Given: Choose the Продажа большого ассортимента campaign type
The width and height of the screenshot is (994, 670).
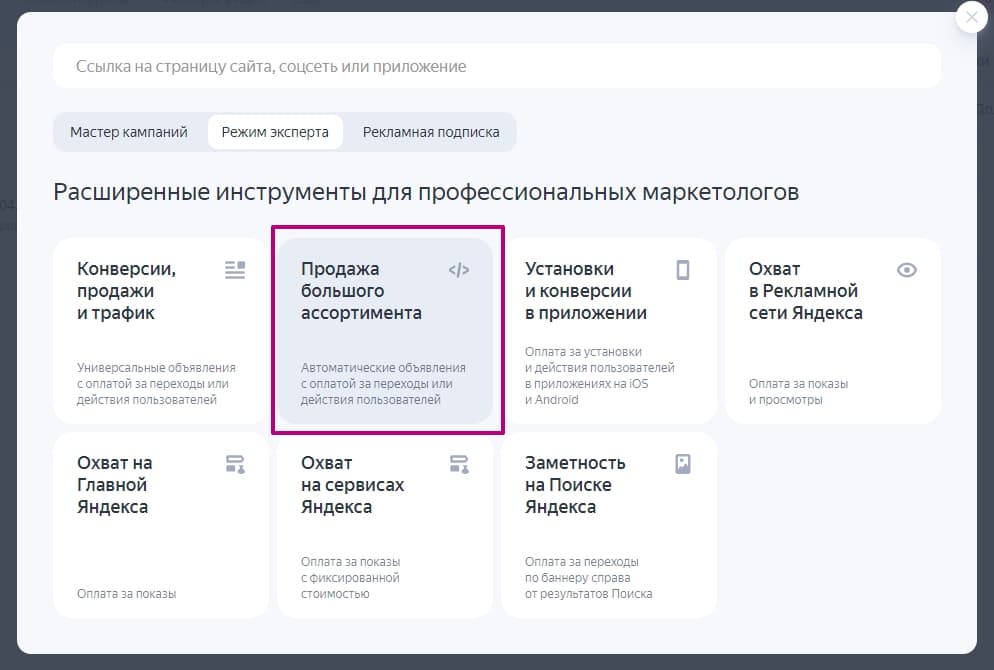Looking at the screenshot, I should (x=386, y=330).
